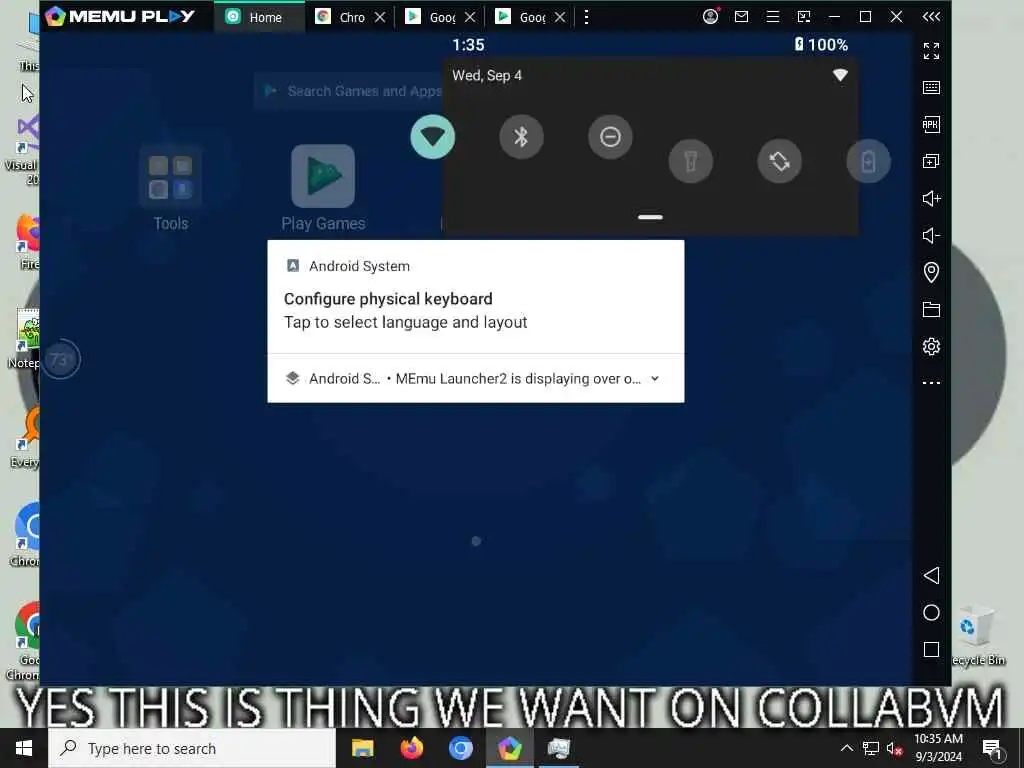Click the install APK sidebar icon
This screenshot has width=1024, height=768.
(931, 124)
